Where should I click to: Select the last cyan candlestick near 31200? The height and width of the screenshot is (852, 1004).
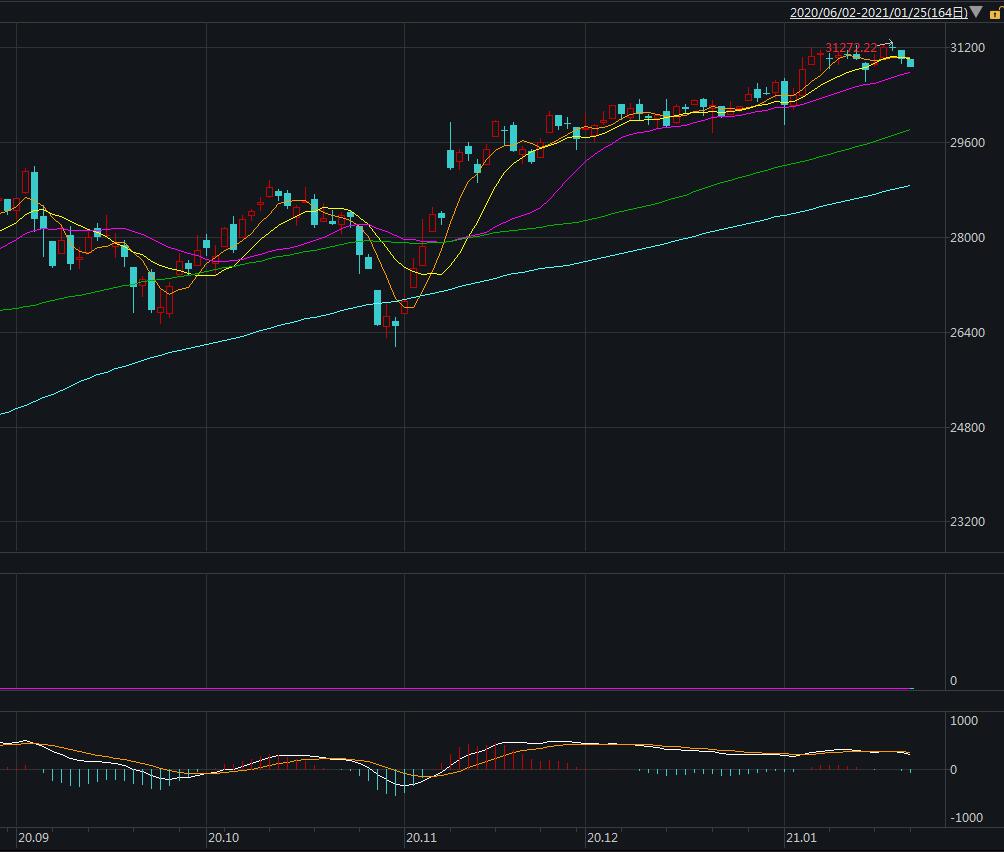[x=911, y=62]
